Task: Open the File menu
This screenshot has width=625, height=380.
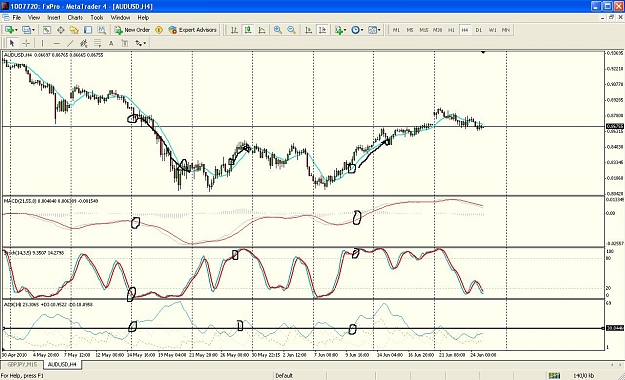Action: [17, 18]
